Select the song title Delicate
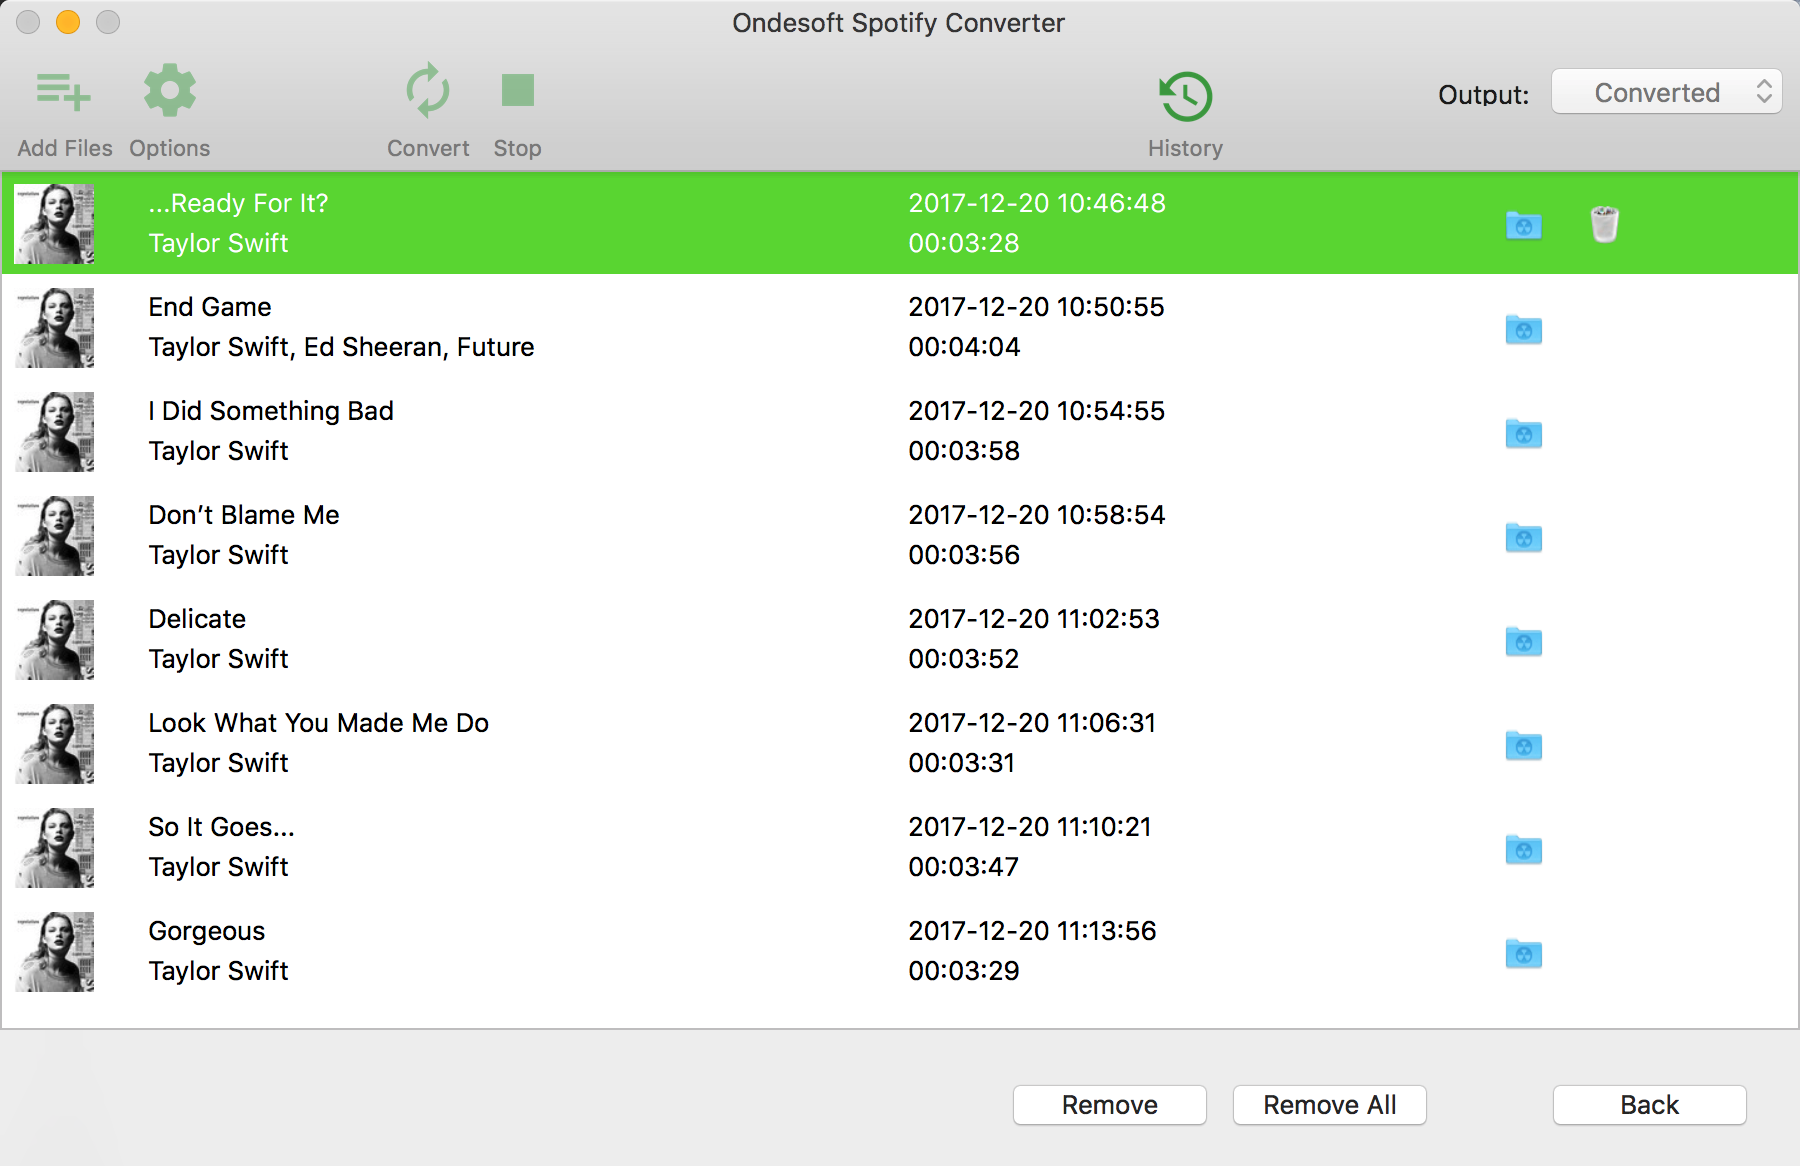The image size is (1800, 1166). pos(197,619)
